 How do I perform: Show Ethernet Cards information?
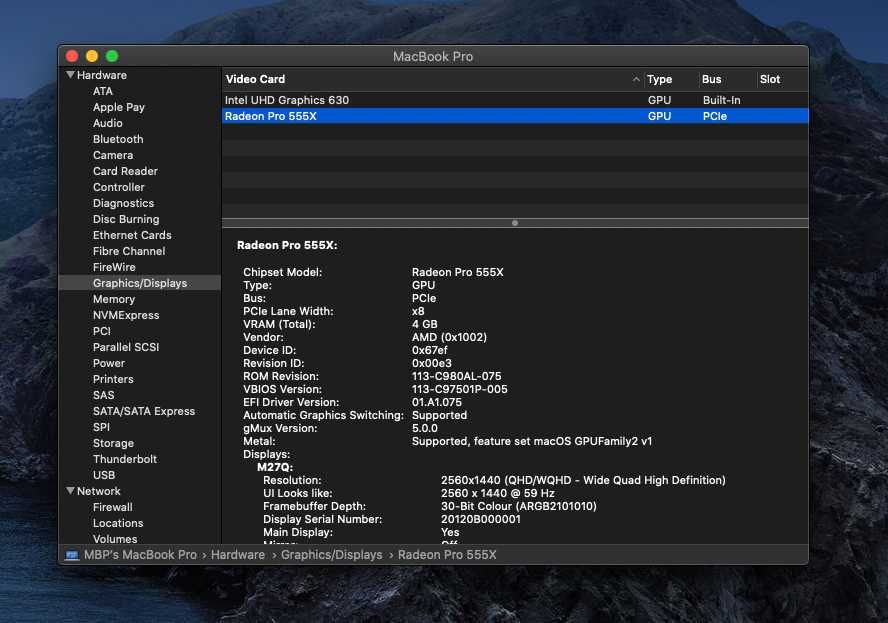(132, 235)
